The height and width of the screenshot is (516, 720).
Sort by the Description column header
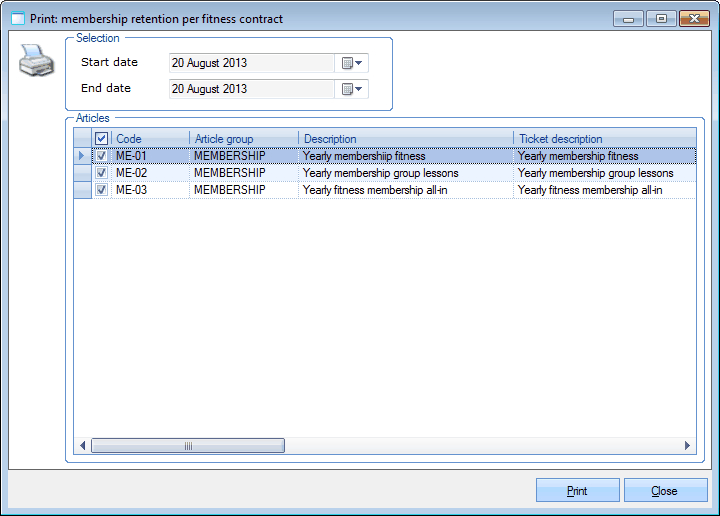point(405,139)
